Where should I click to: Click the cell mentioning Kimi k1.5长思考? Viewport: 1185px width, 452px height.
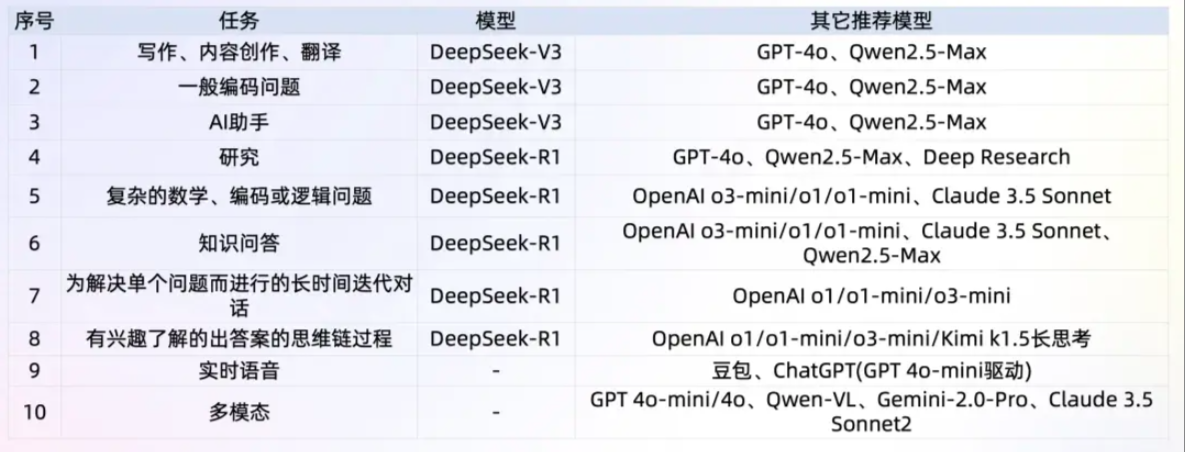point(871,339)
